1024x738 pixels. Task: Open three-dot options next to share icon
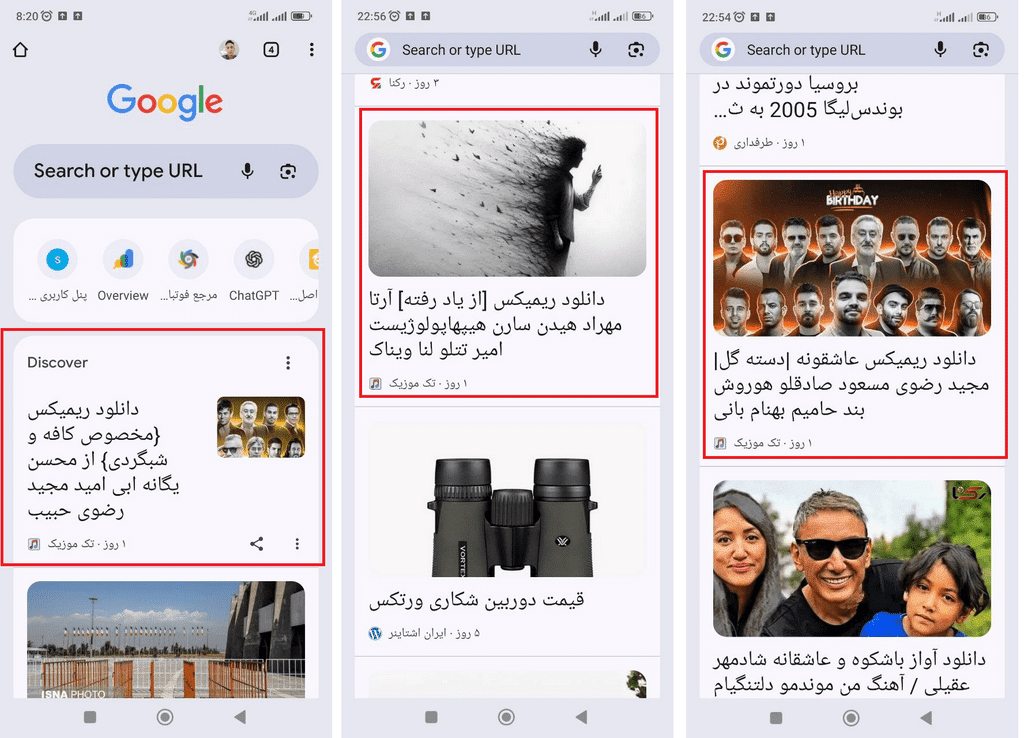coord(297,544)
